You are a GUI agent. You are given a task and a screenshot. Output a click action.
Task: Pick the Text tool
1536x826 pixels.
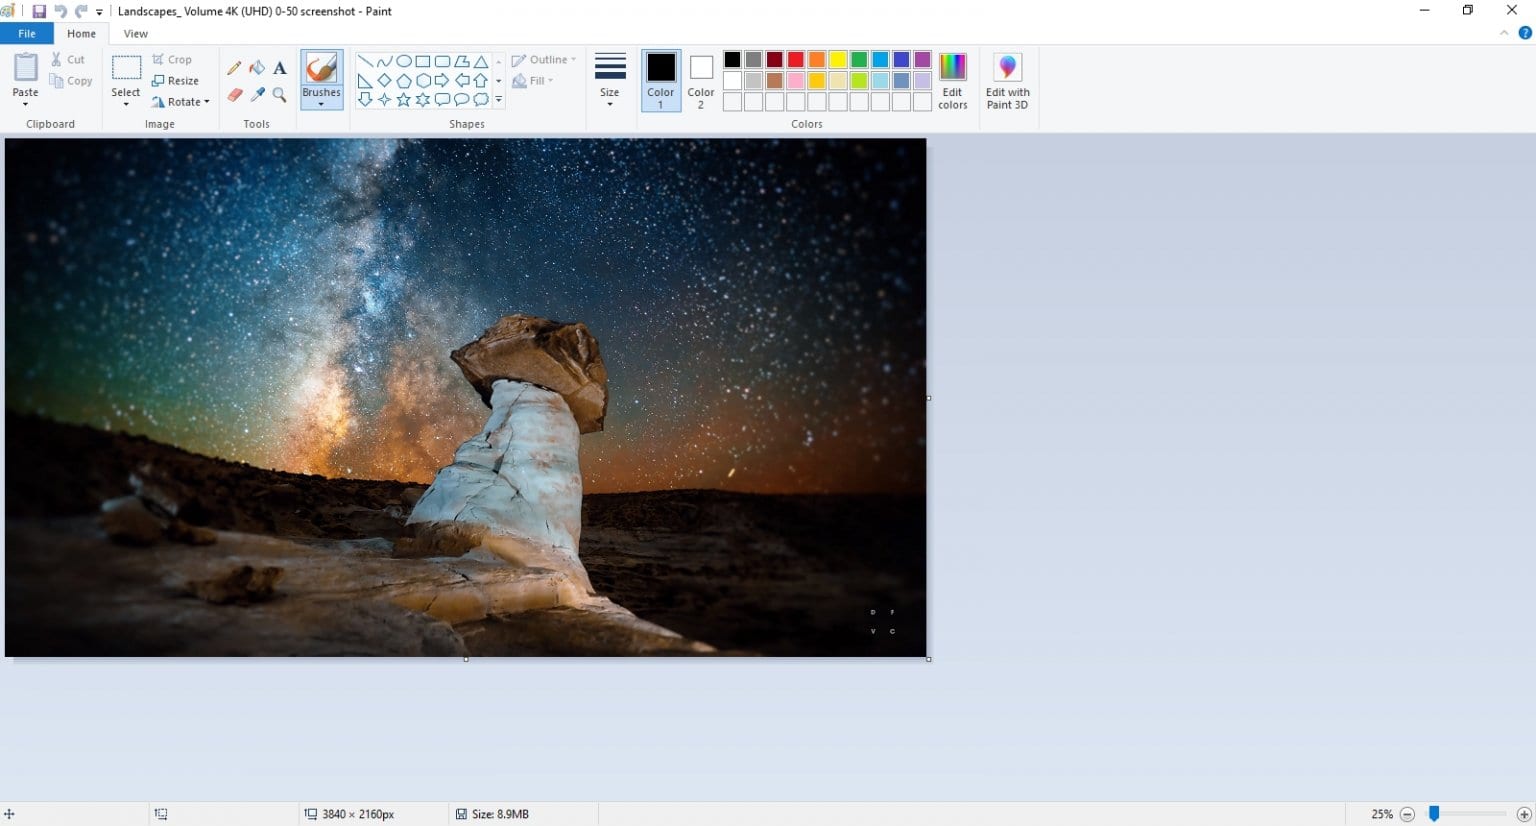click(279, 68)
